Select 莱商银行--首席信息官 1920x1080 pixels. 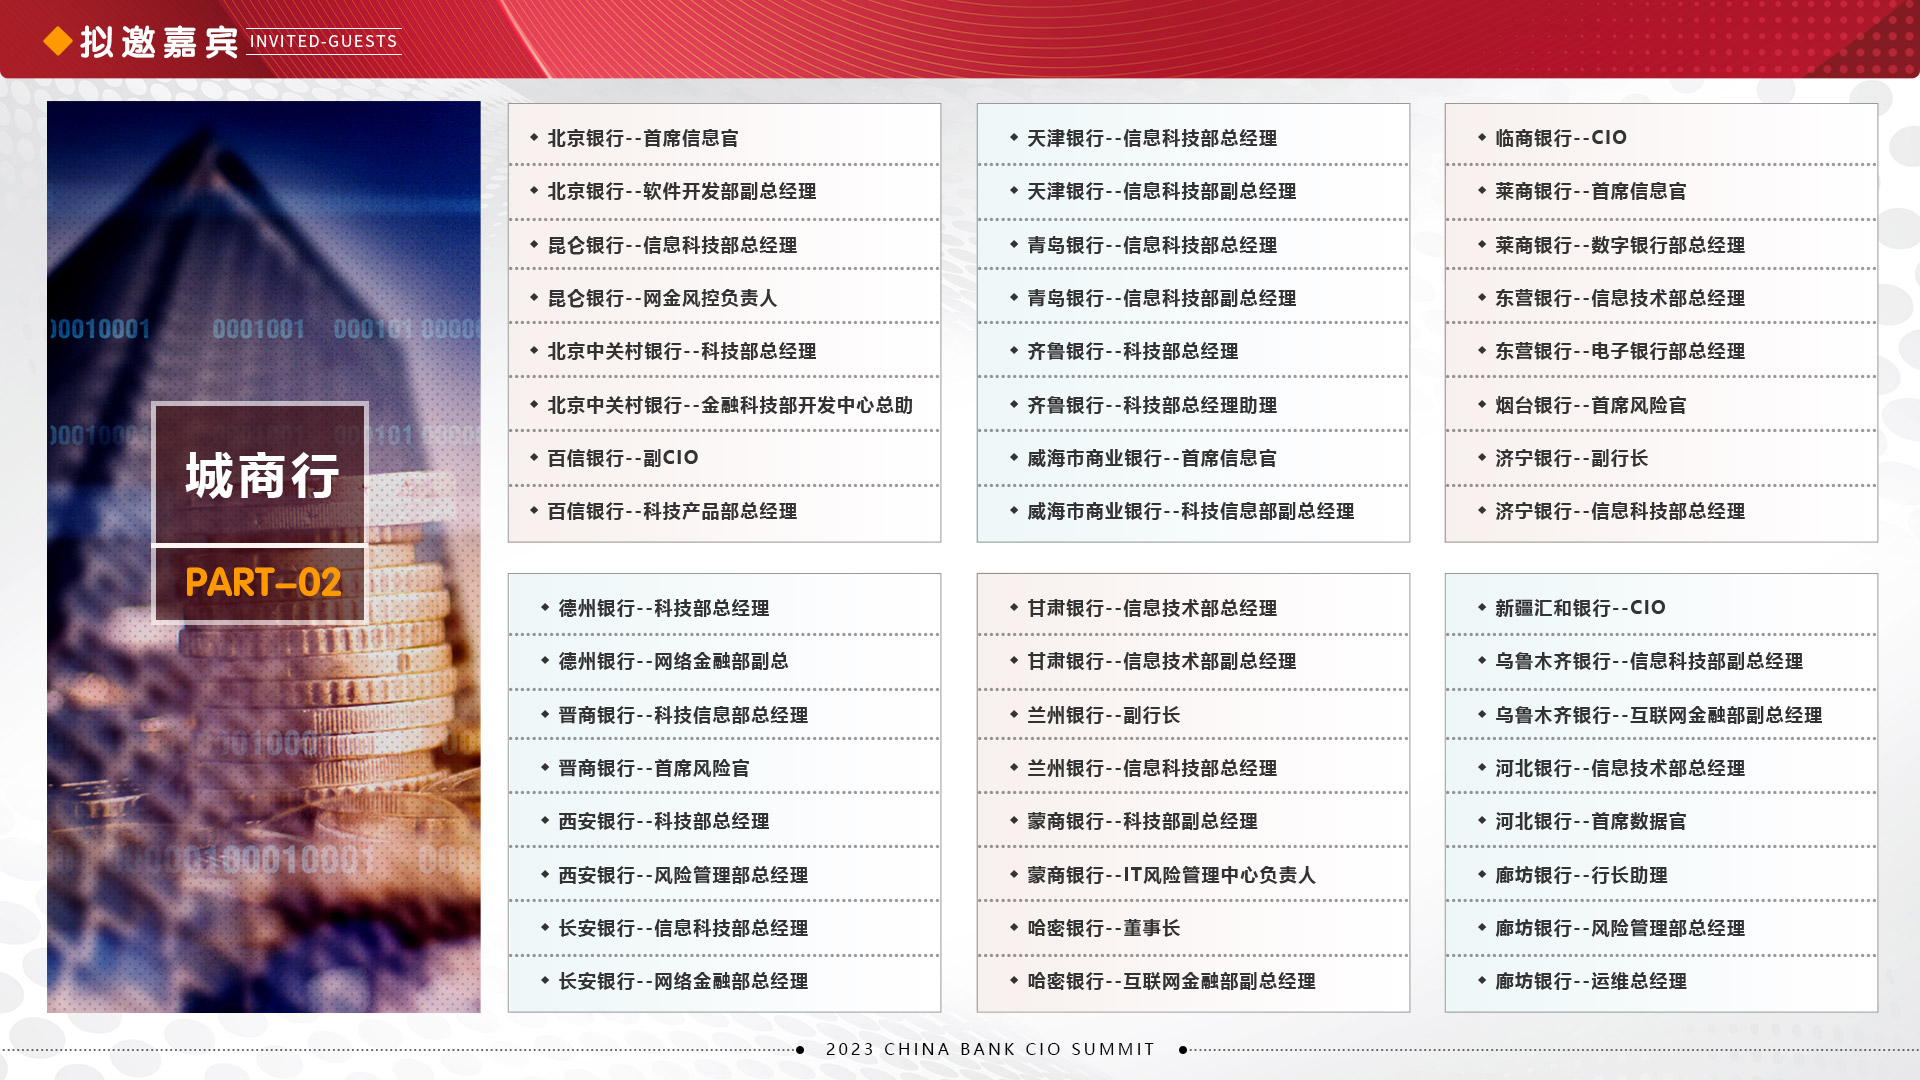coord(1591,191)
